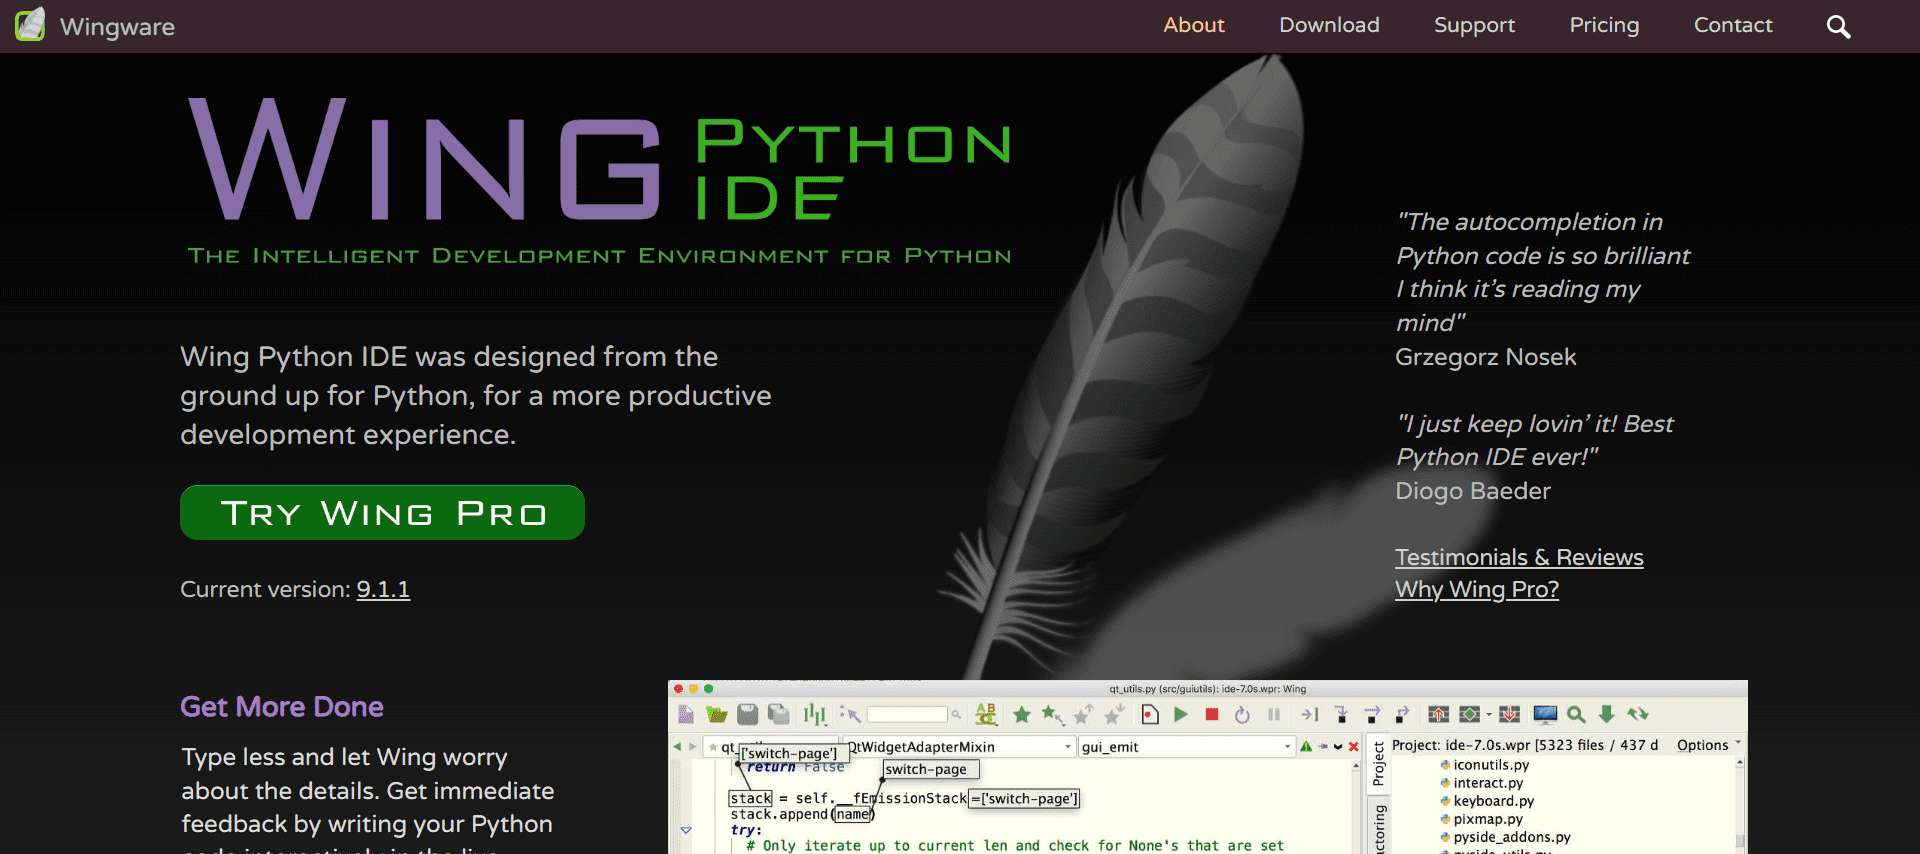Click the Wing toolbar search input field

coord(907,714)
